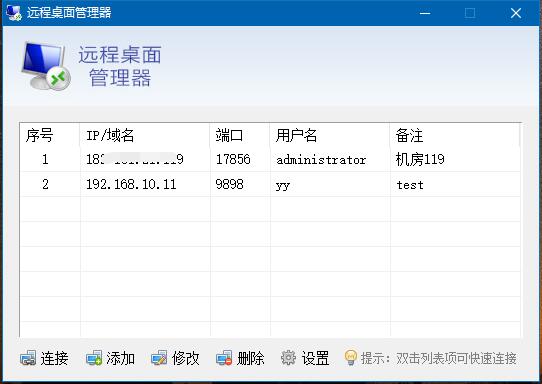Minimize the 远程桌面管理器 window
The width and height of the screenshot is (542, 384).
point(425,13)
